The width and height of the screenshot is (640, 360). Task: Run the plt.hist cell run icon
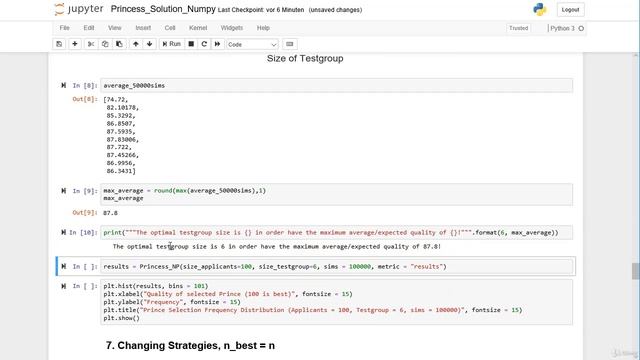coord(64,286)
